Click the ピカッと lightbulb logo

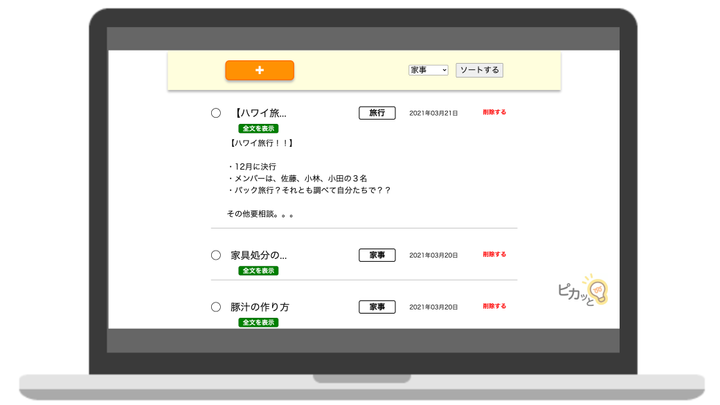tap(583, 290)
